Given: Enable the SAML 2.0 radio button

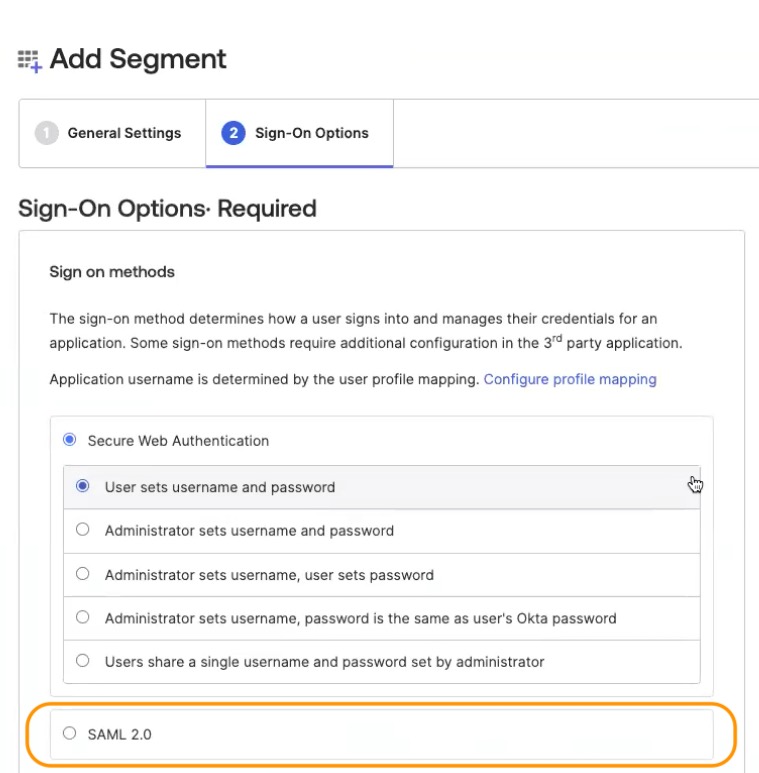Looking at the screenshot, I should tap(69, 734).
